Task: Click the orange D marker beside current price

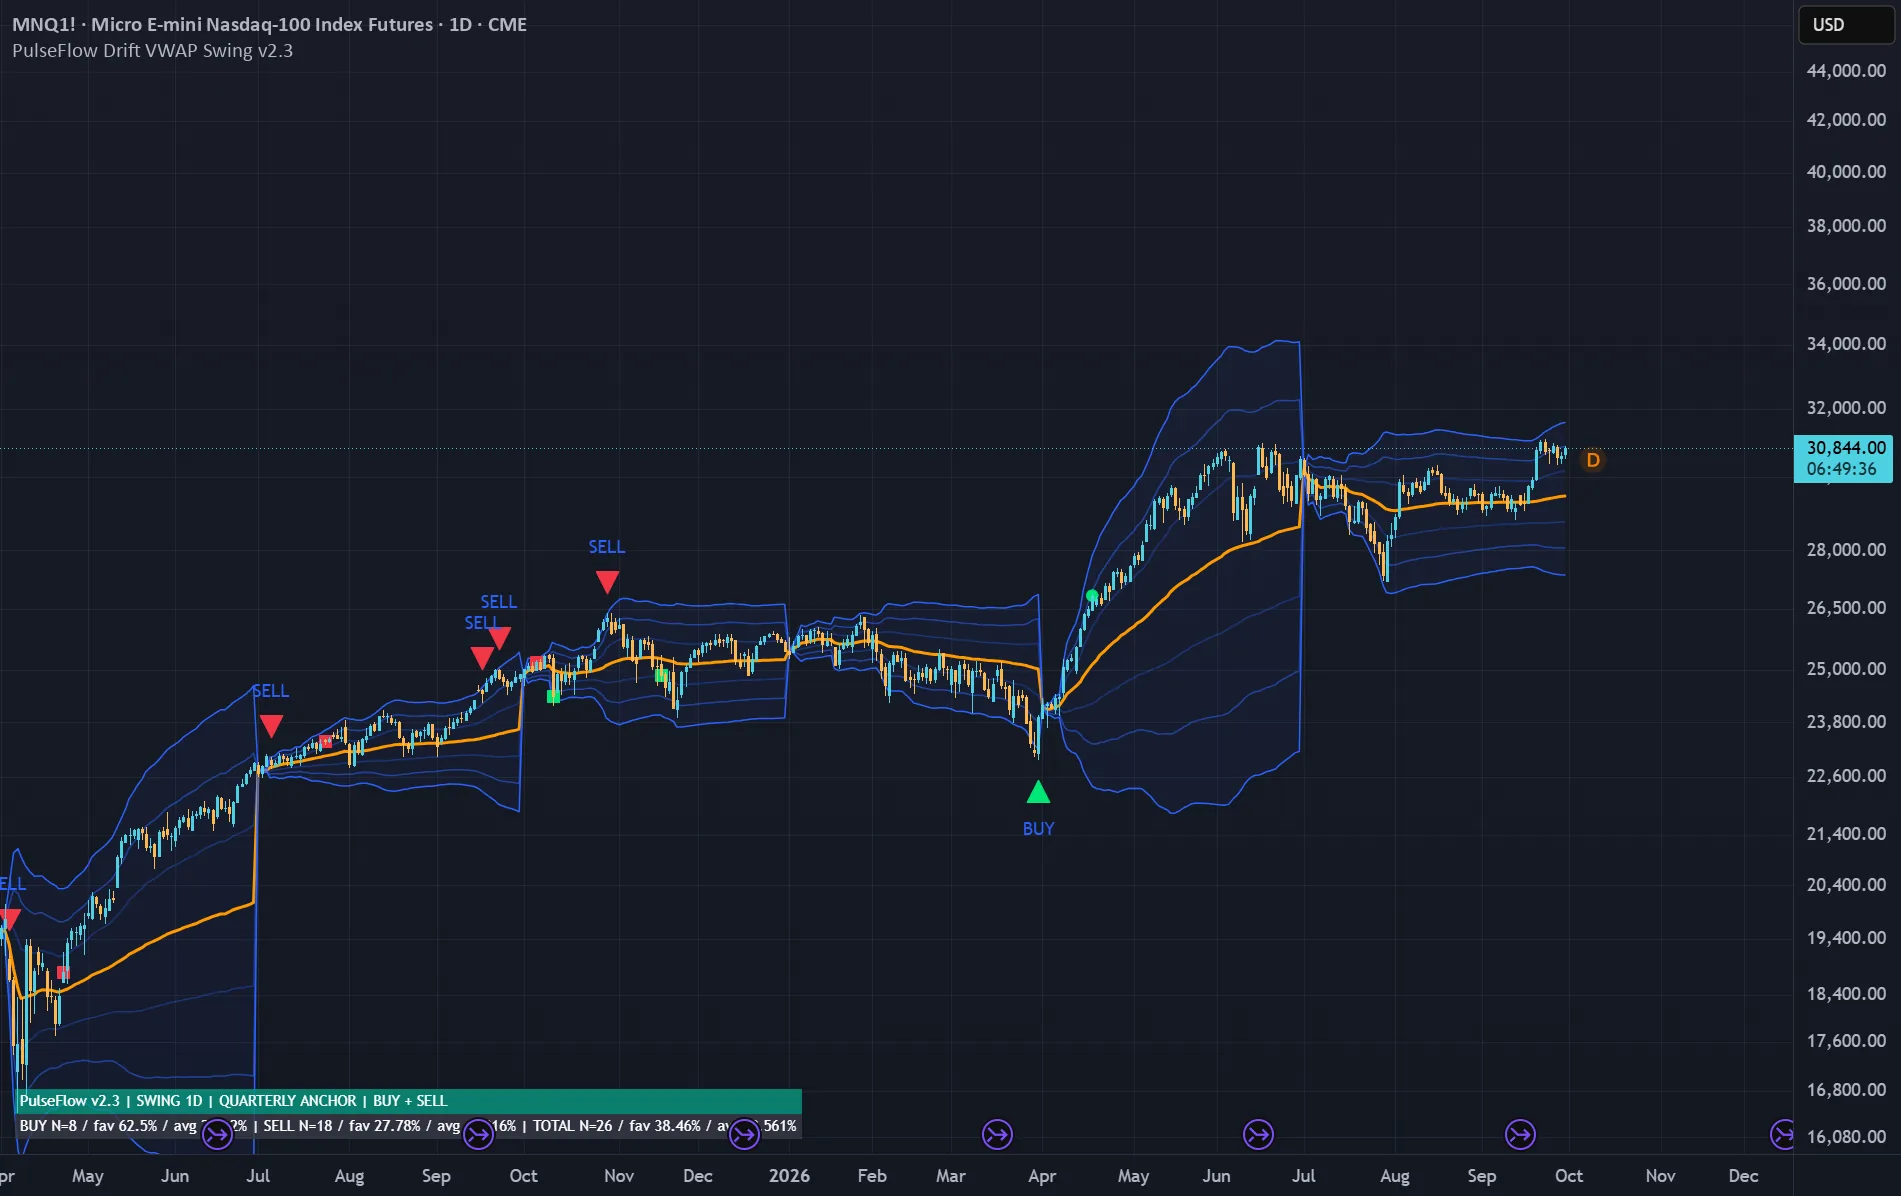Action: 1593,460
